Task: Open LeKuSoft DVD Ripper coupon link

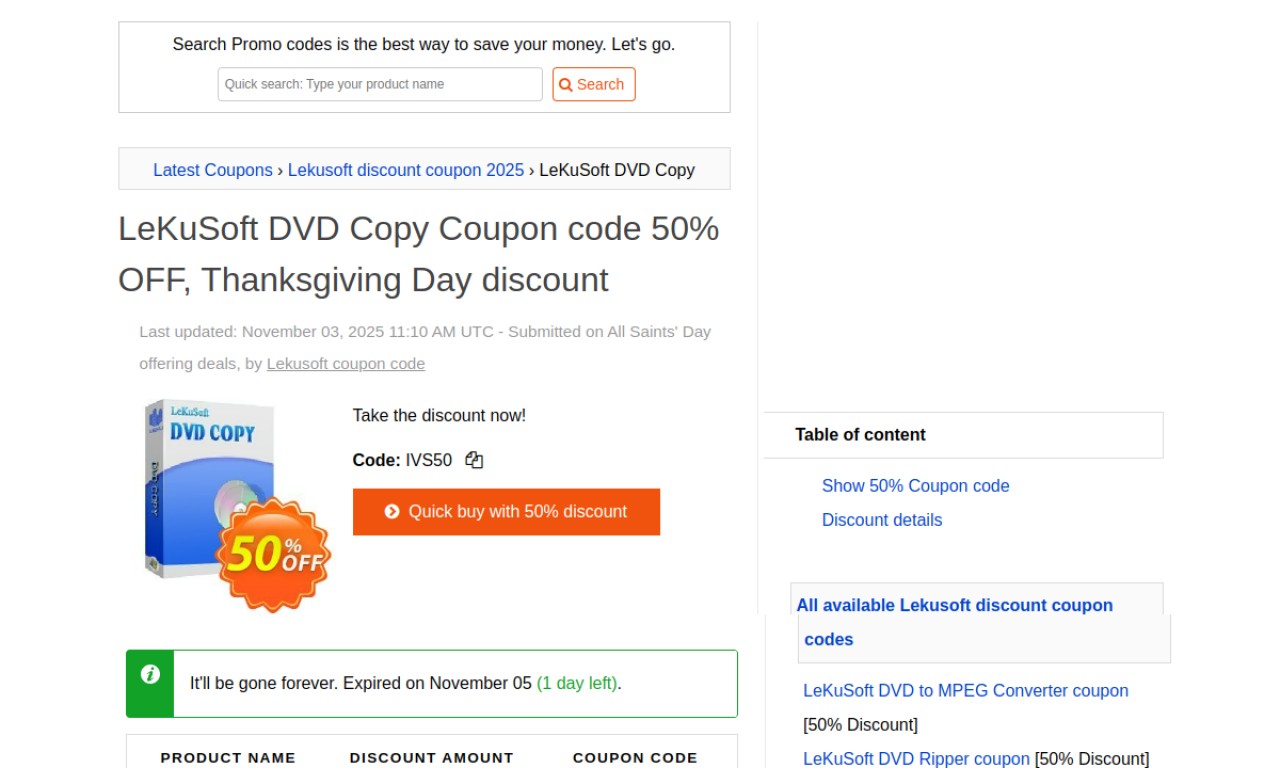Action: (916, 759)
